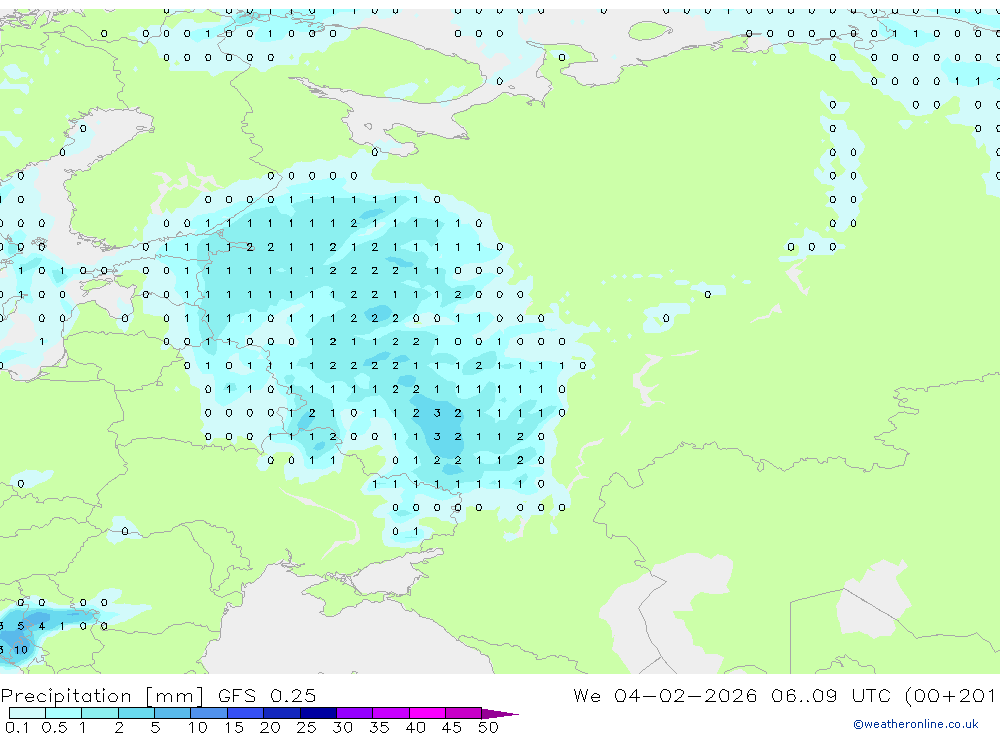Click the legend label '0.1'
This screenshot has width=1000, height=733.
(x=17, y=727)
